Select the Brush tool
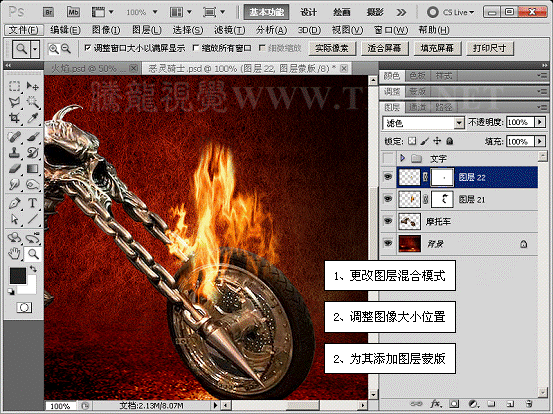Viewport: 553px width, 414px height. coord(32,137)
